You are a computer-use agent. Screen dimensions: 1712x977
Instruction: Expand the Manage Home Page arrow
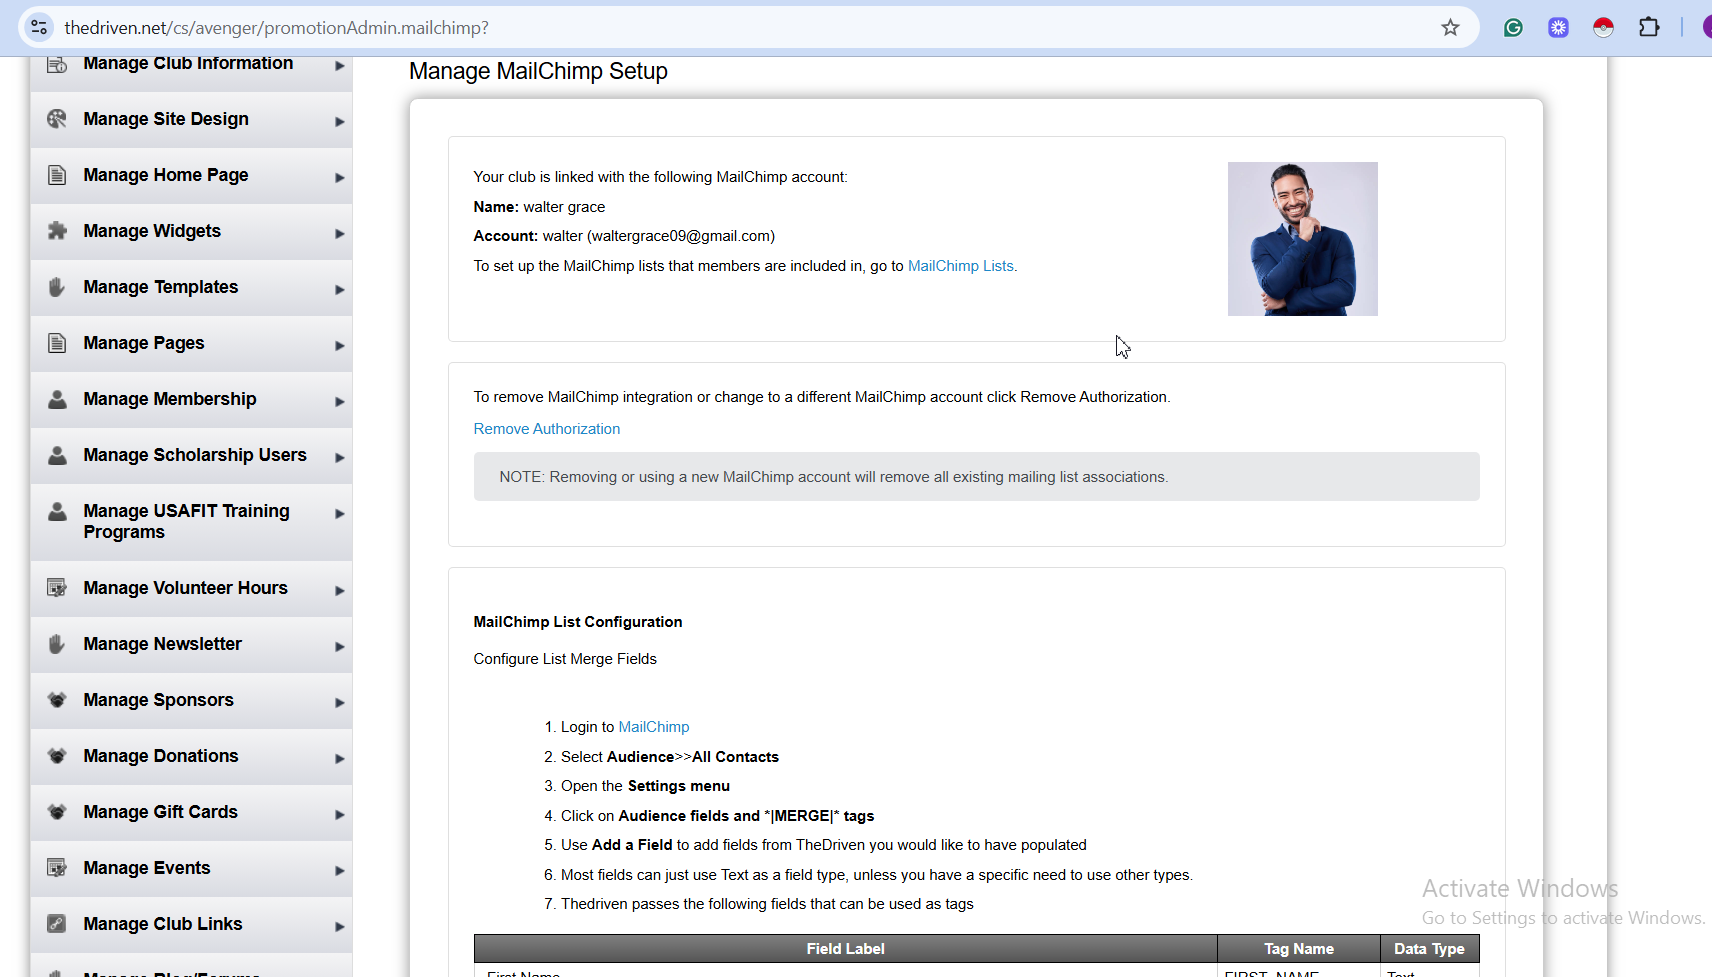click(340, 178)
